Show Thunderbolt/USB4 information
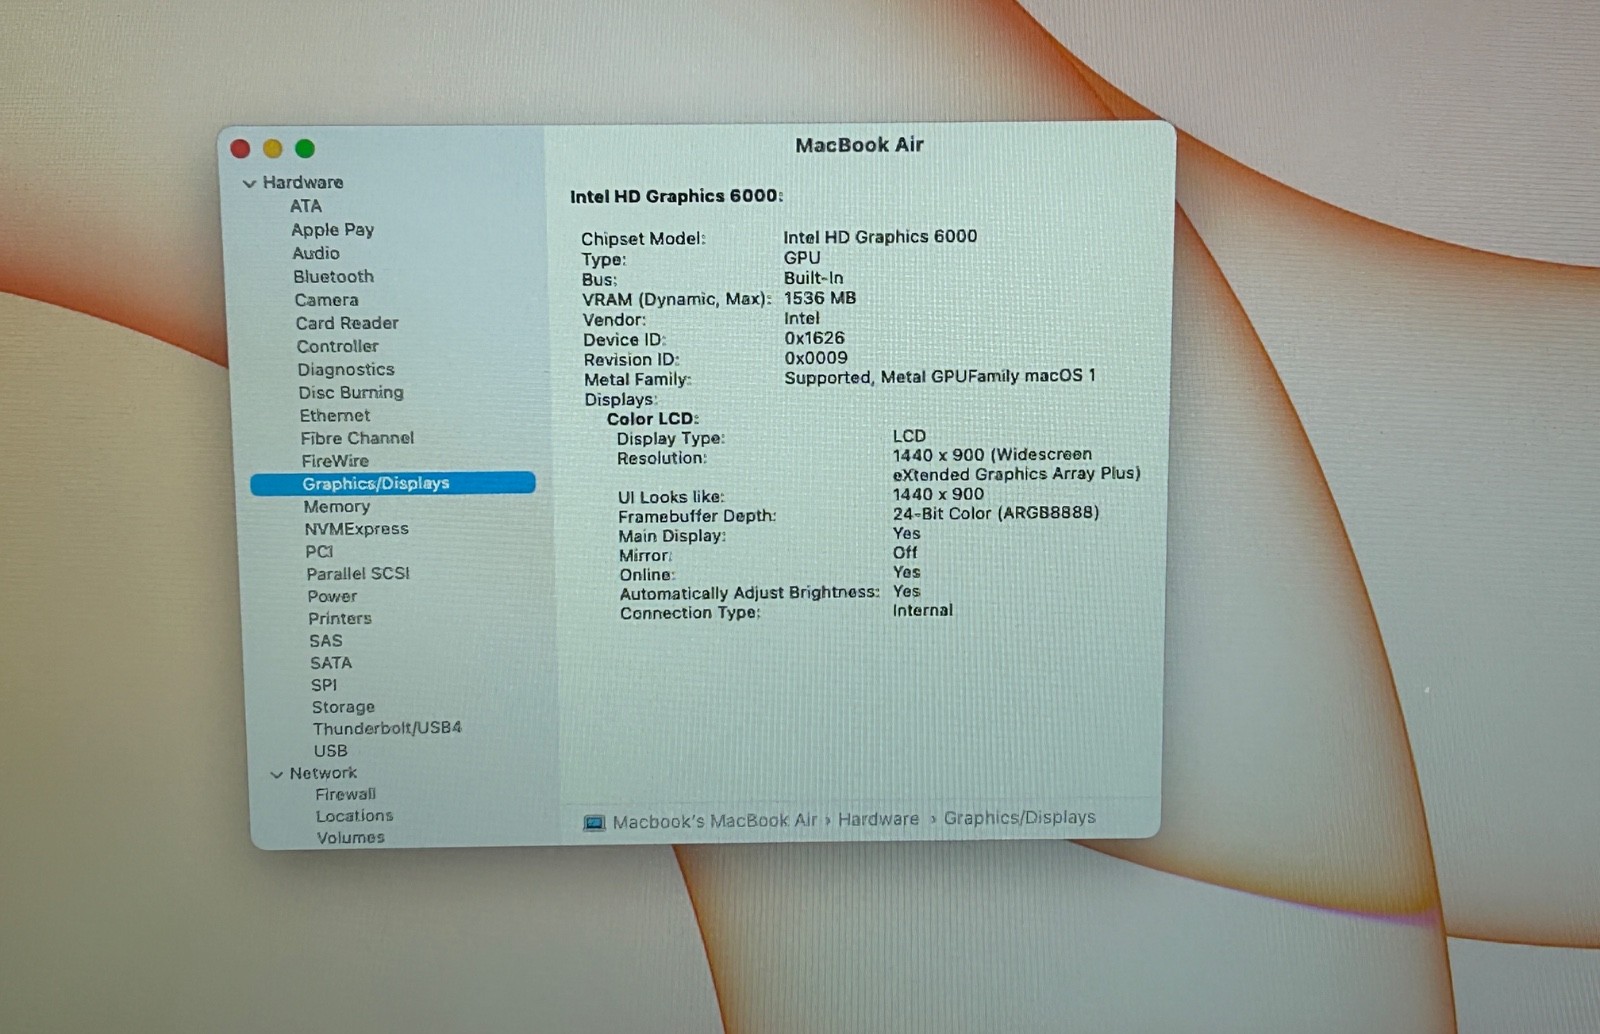1600x1034 pixels. click(x=387, y=728)
